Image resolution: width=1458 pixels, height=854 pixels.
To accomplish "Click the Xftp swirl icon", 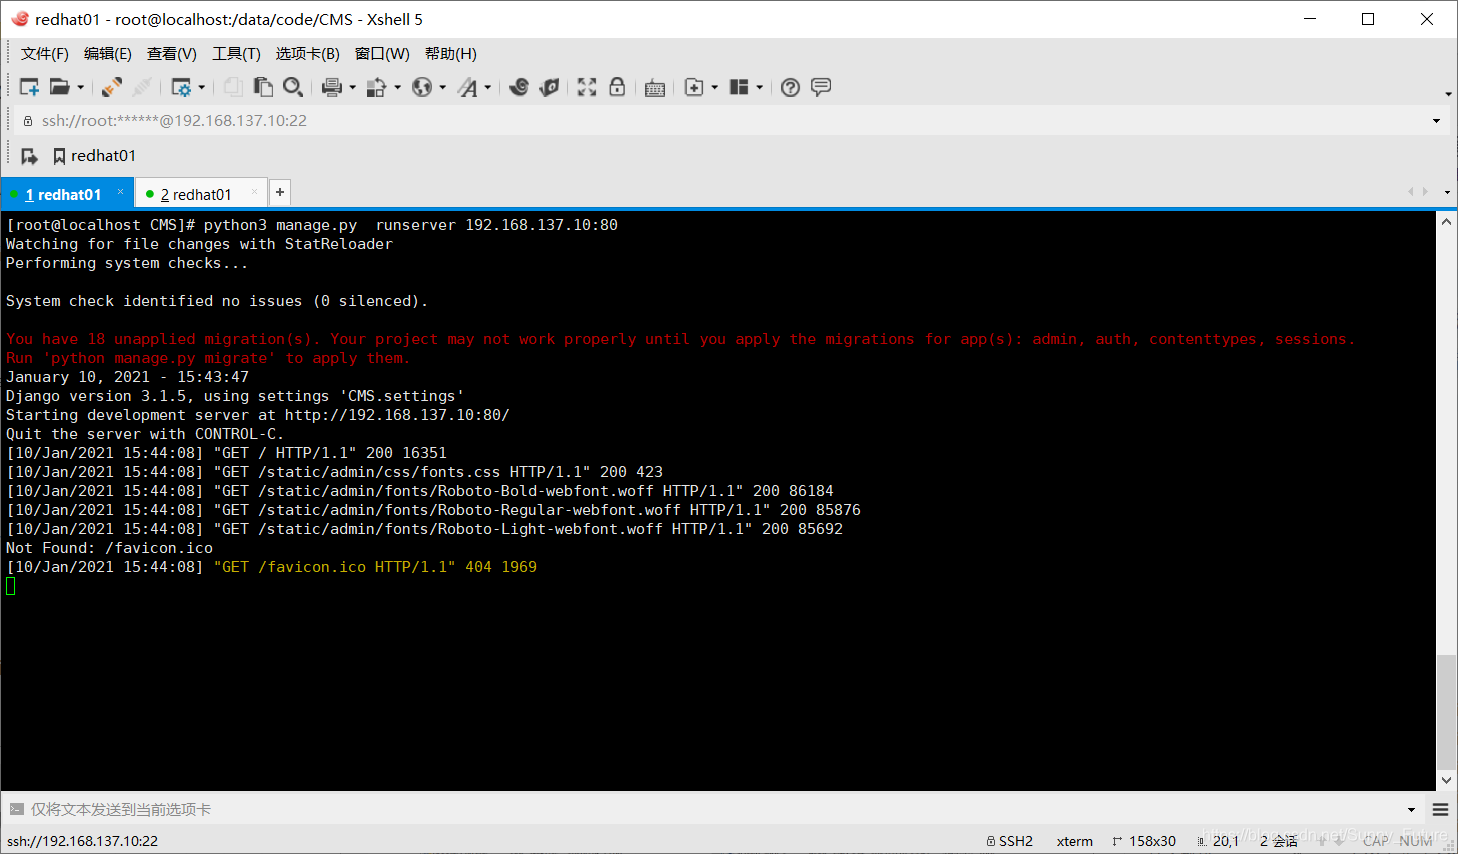I will click(x=519, y=87).
